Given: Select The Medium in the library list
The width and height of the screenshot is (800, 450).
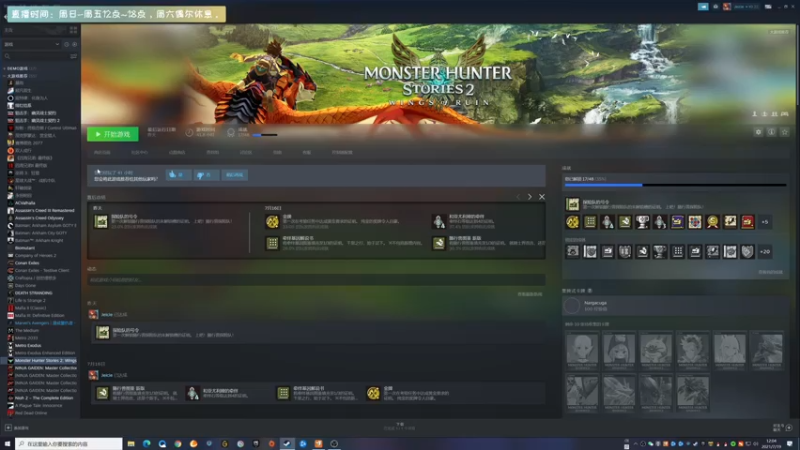Looking at the screenshot, I should click(27, 331).
